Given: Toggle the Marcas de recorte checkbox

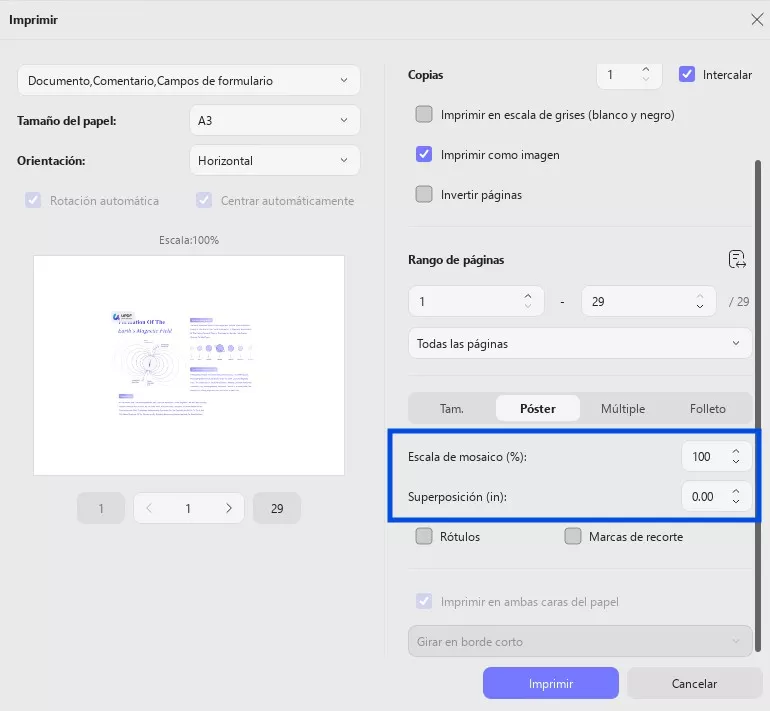Looking at the screenshot, I should pyautogui.click(x=573, y=536).
